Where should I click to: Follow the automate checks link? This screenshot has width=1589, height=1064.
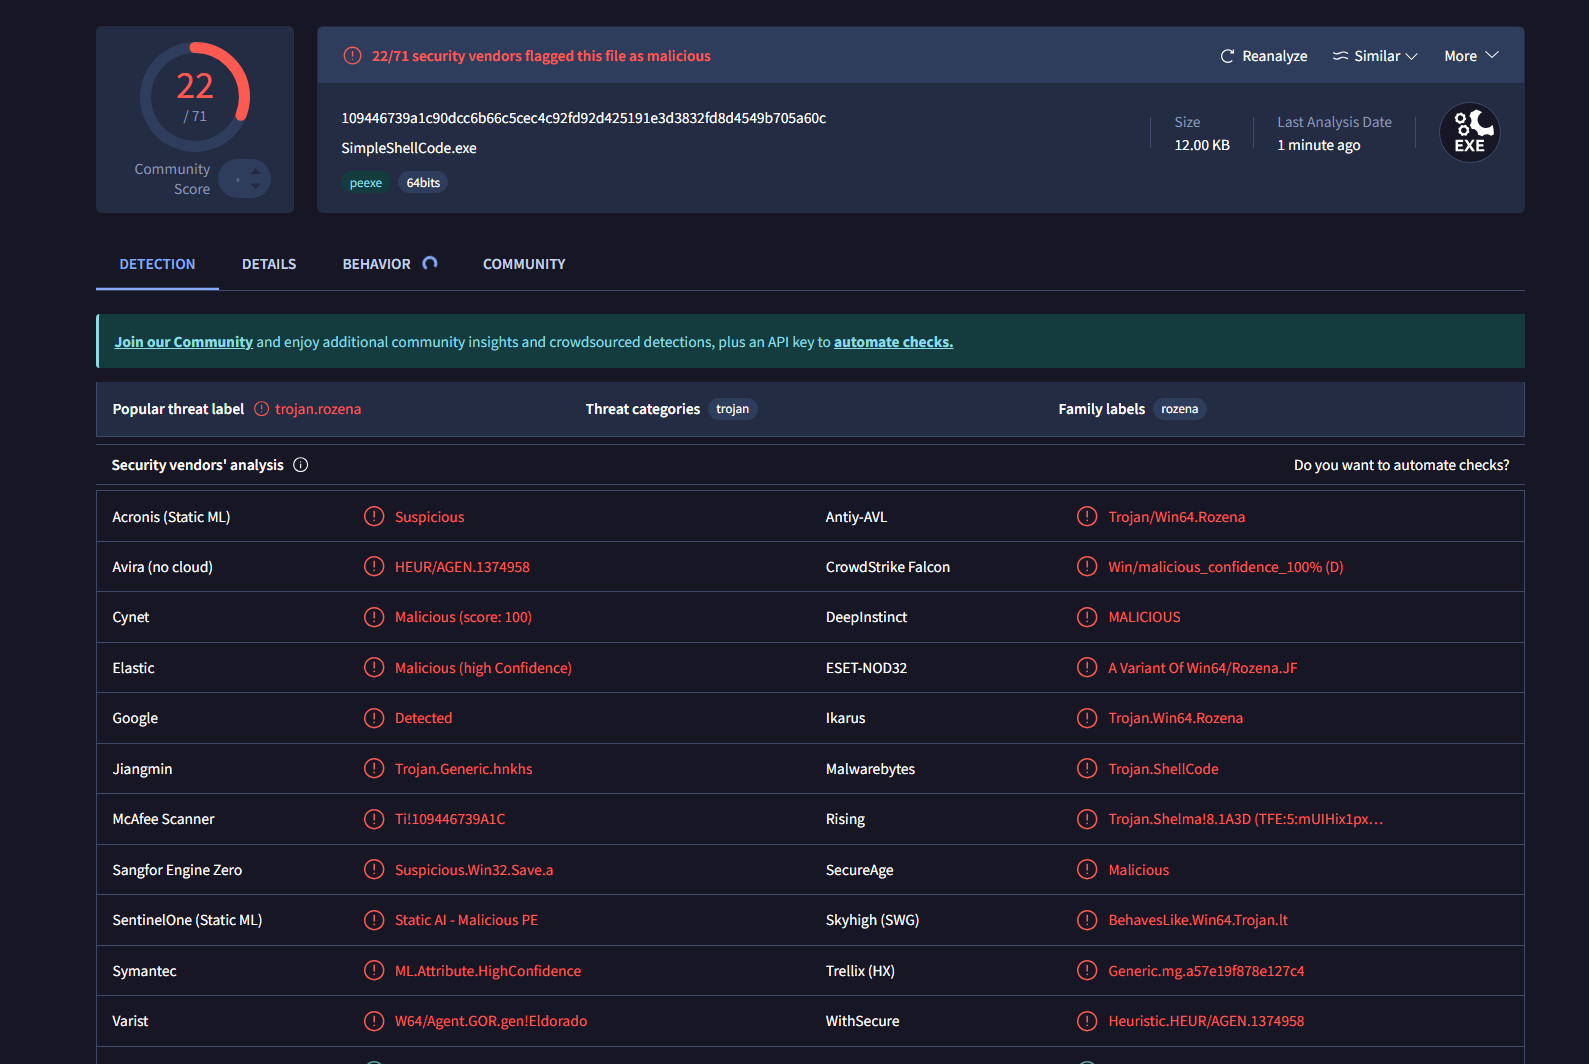(893, 342)
